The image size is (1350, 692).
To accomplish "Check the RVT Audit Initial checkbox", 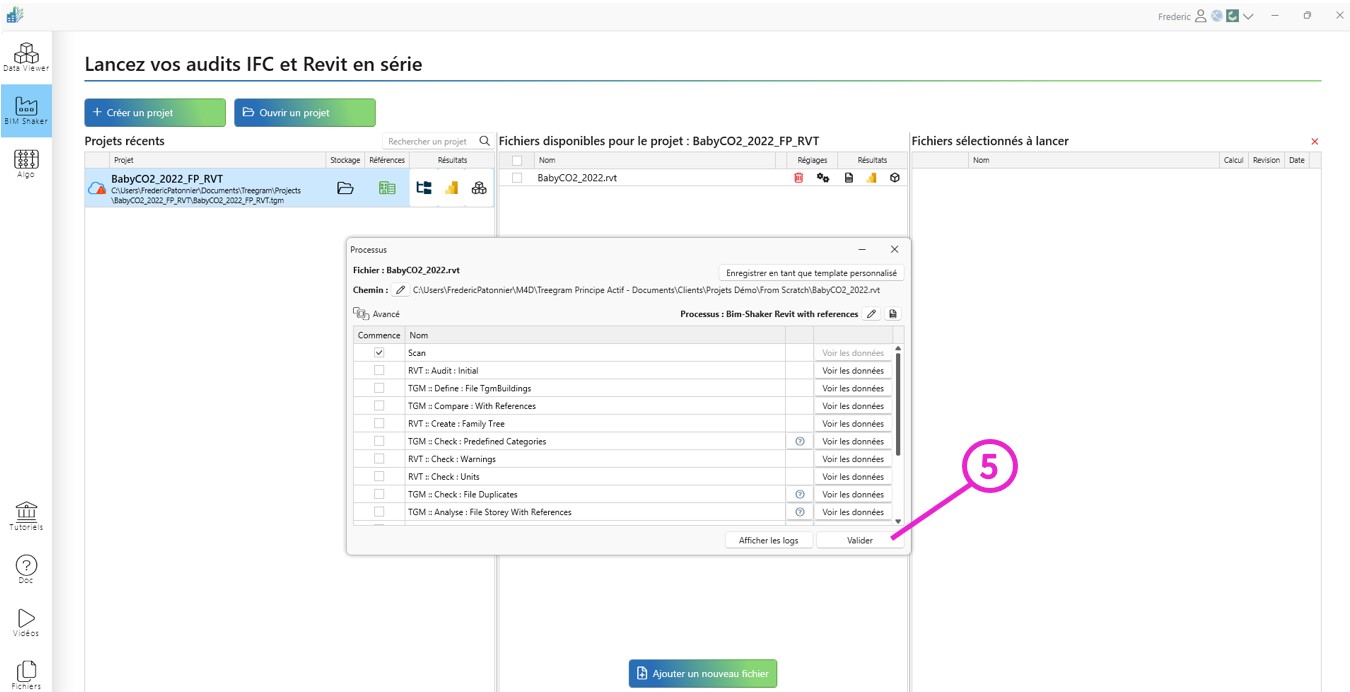I will [x=379, y=371].
